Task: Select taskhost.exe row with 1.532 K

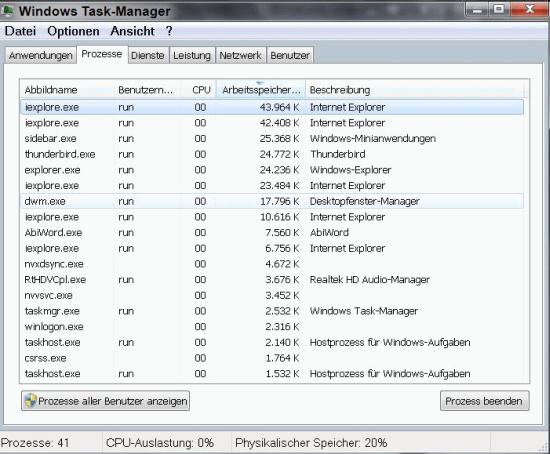Action: [272, 374]
